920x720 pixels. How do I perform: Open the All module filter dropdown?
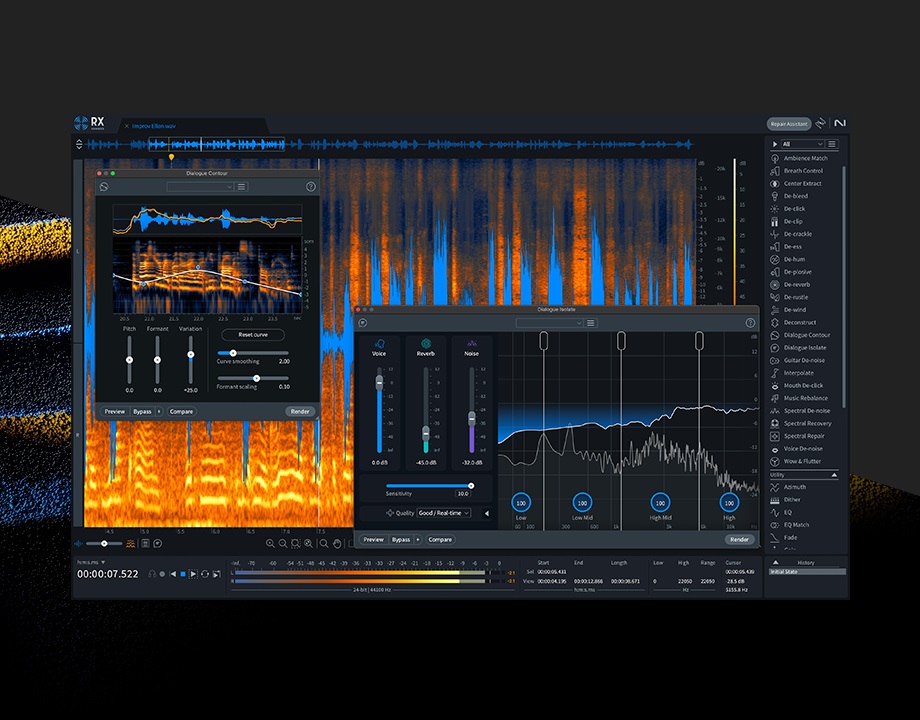pyautogui.click(x=800, y=144)
